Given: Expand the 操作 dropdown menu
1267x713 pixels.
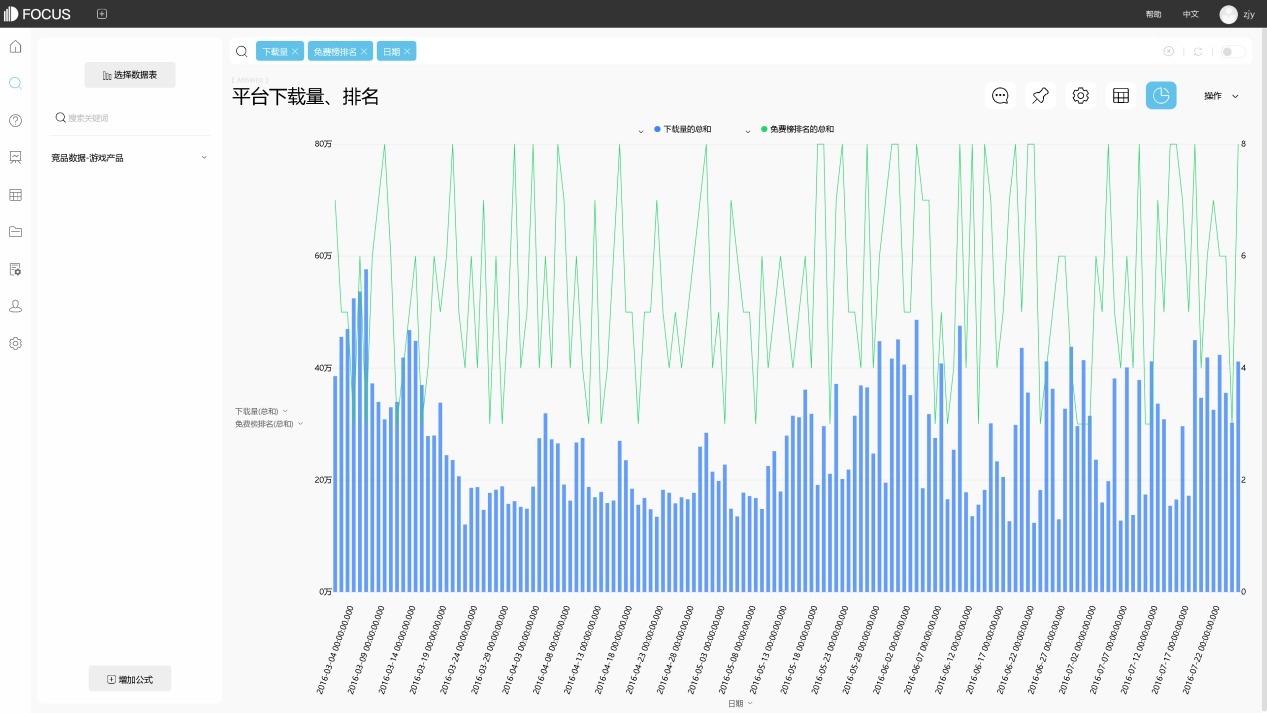Looking at the screenshot, I should click(x=1221, y=96).
